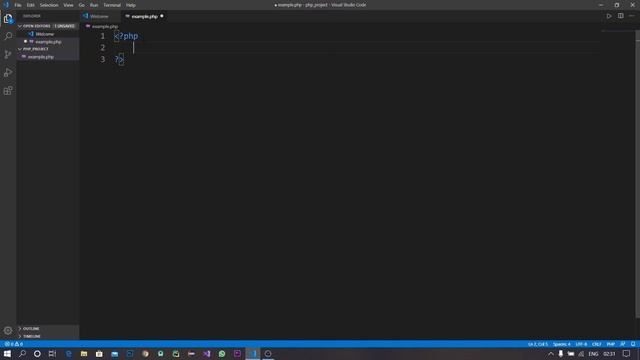The image size is (640, 360).
Task: Open Task View on the taskbar
Action: (x=52, y=354)
